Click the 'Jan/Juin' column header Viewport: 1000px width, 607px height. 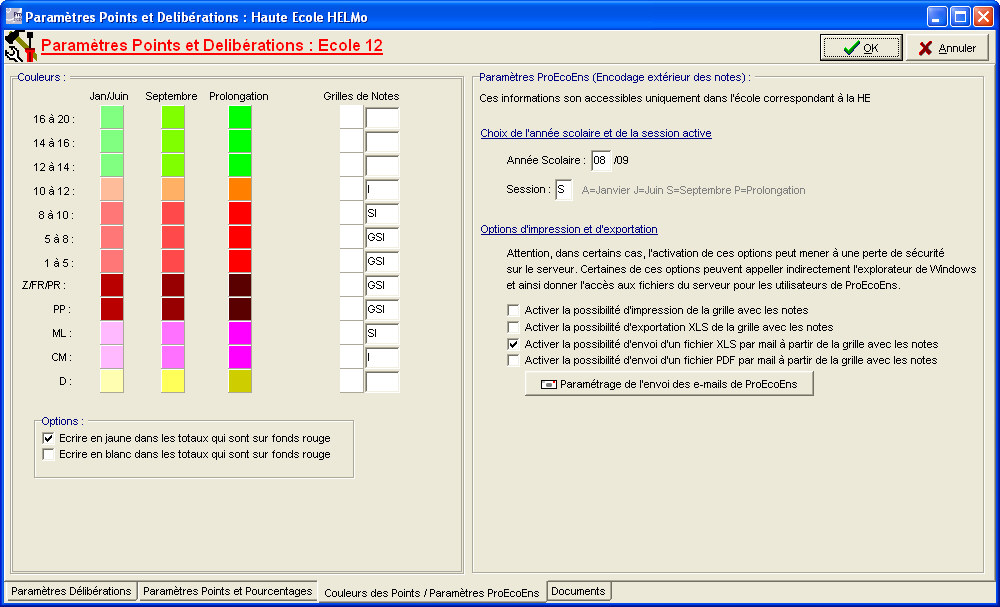(x=109, y=96)
